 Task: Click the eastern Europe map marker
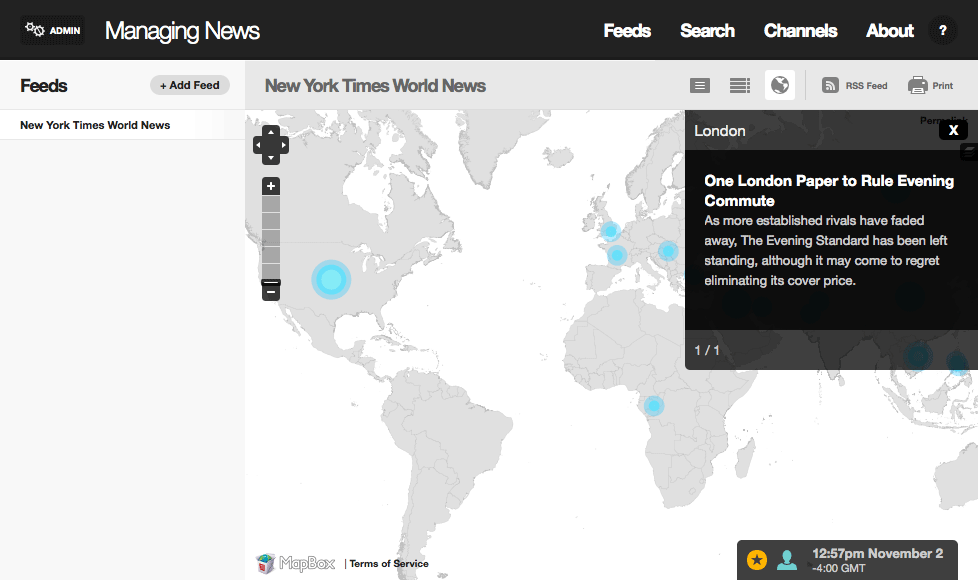tap(668, 251)
